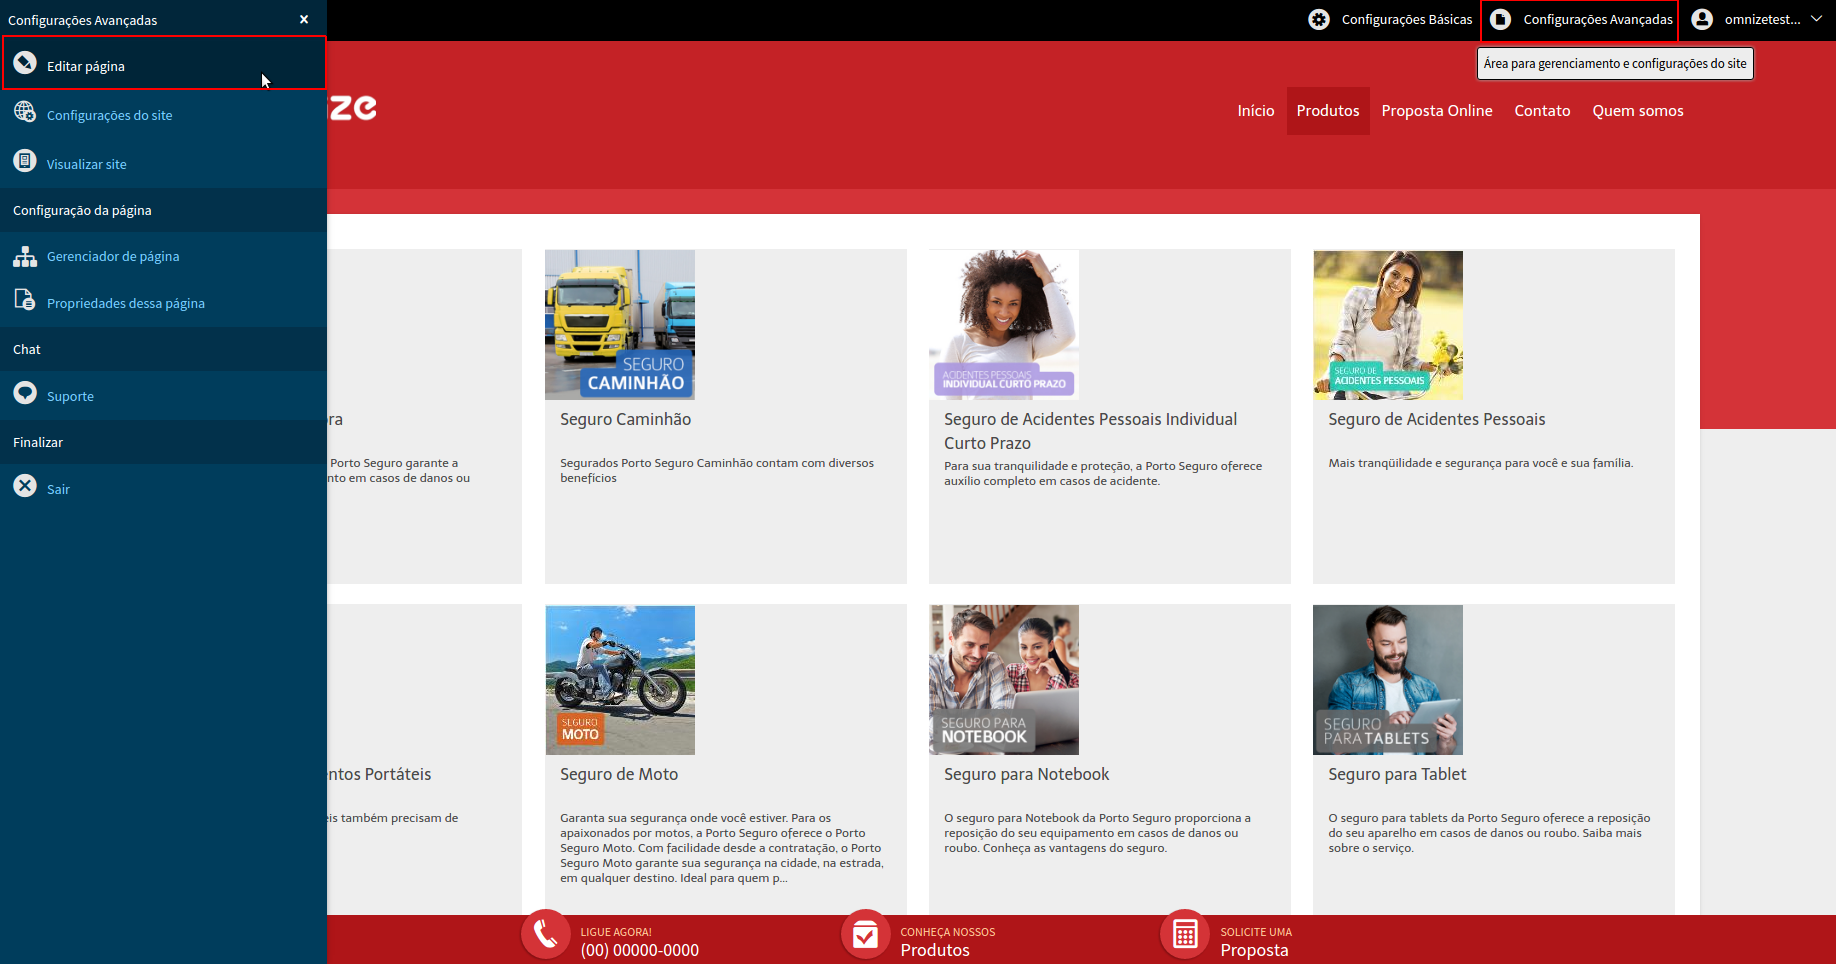The width and height of the screenshot is (1836, 964).
Task: Click the Gerenciador de página sitemap icon
Action: coord(25,256)
